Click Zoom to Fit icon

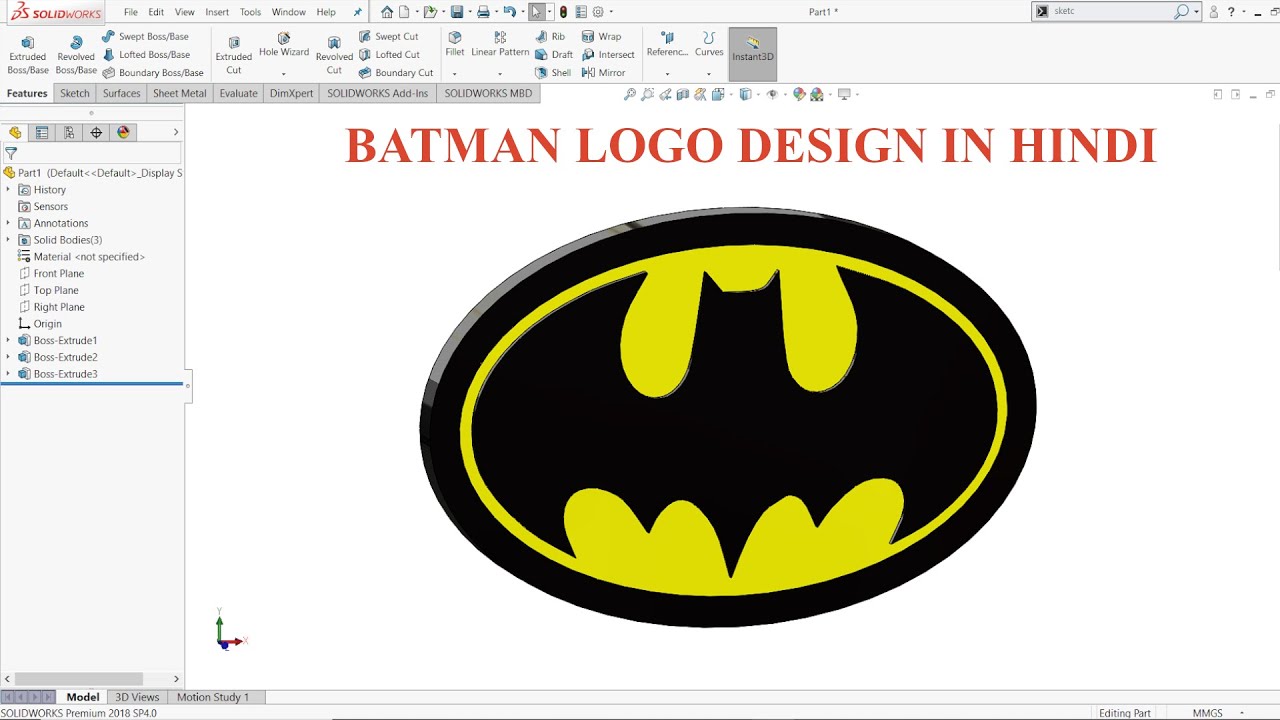pos(630,94)
